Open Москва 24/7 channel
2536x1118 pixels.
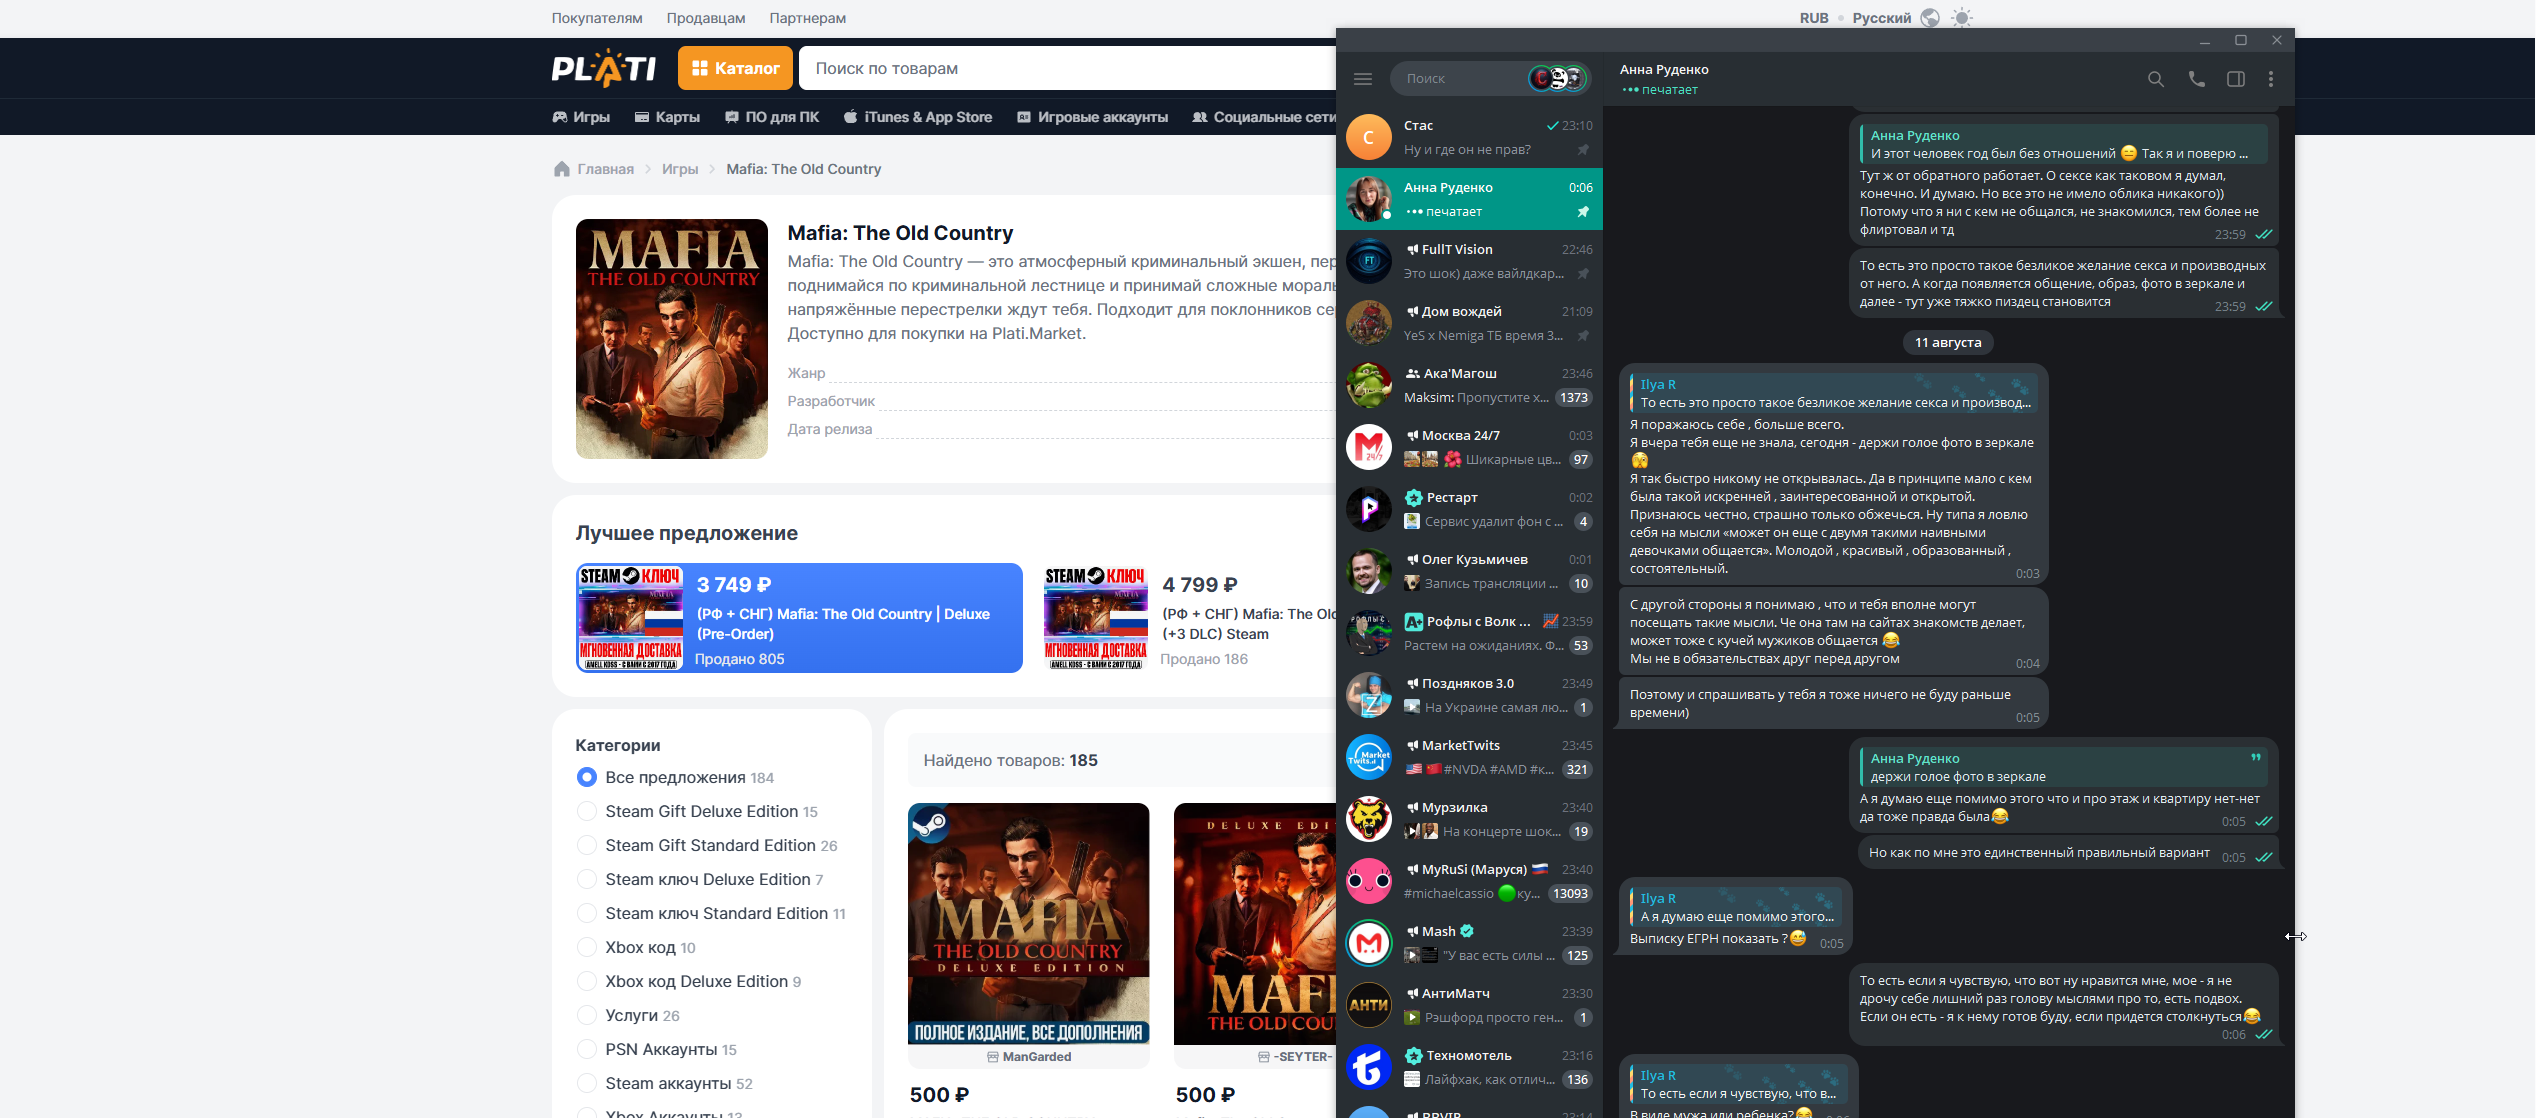coord(1469,447)
